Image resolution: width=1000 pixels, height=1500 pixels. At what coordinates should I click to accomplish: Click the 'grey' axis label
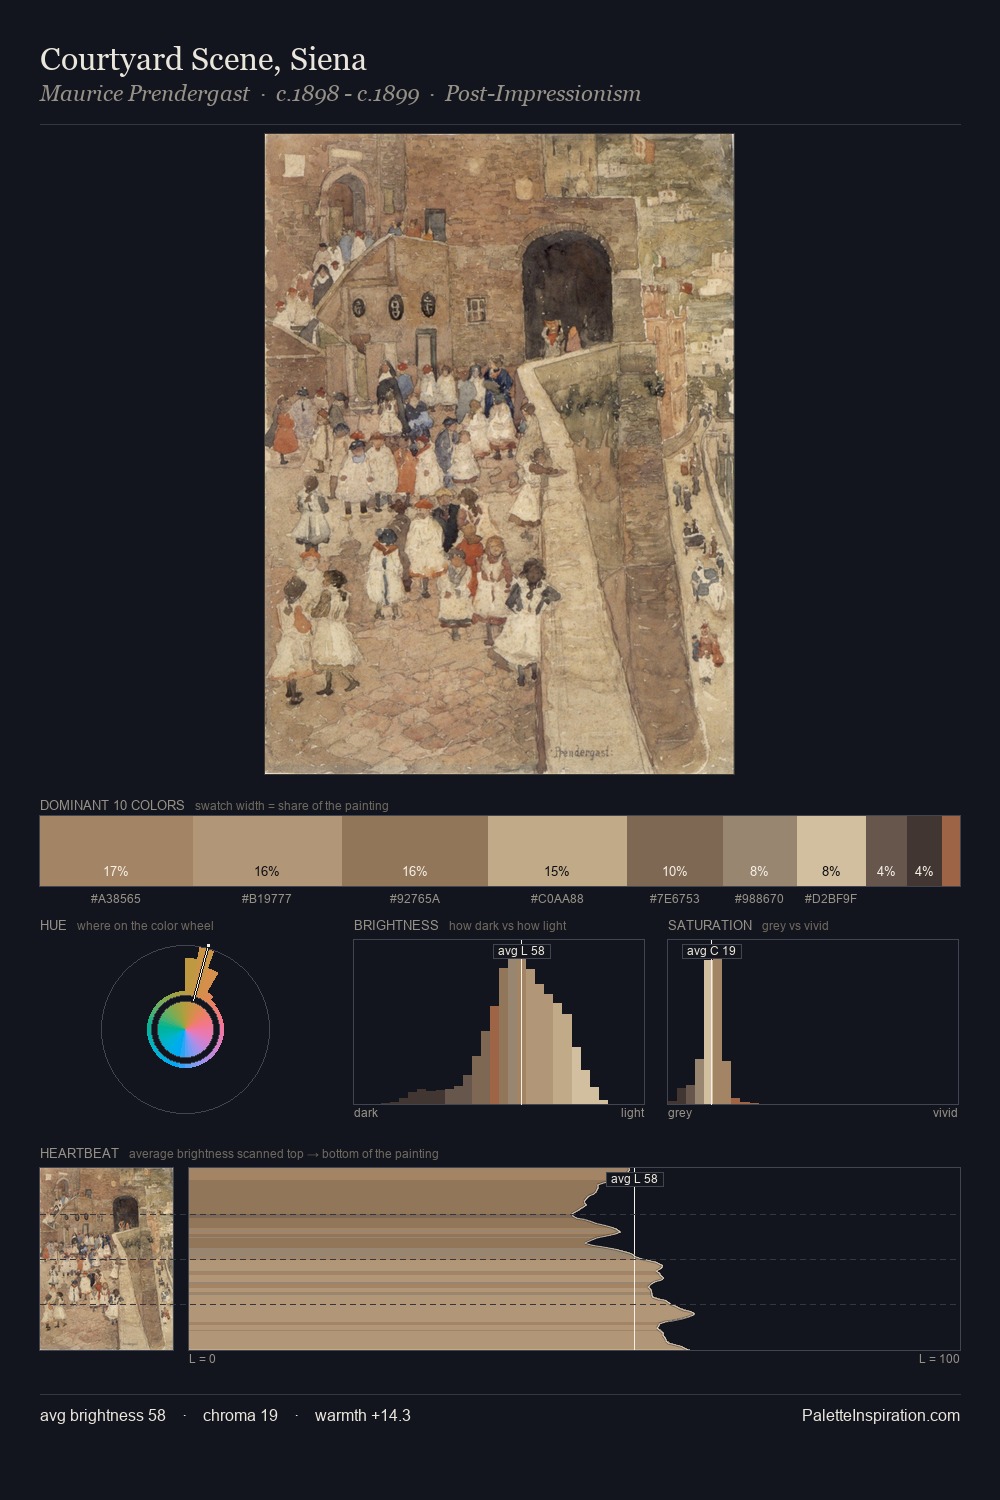pyautogui.click(x=680, y=1113)
